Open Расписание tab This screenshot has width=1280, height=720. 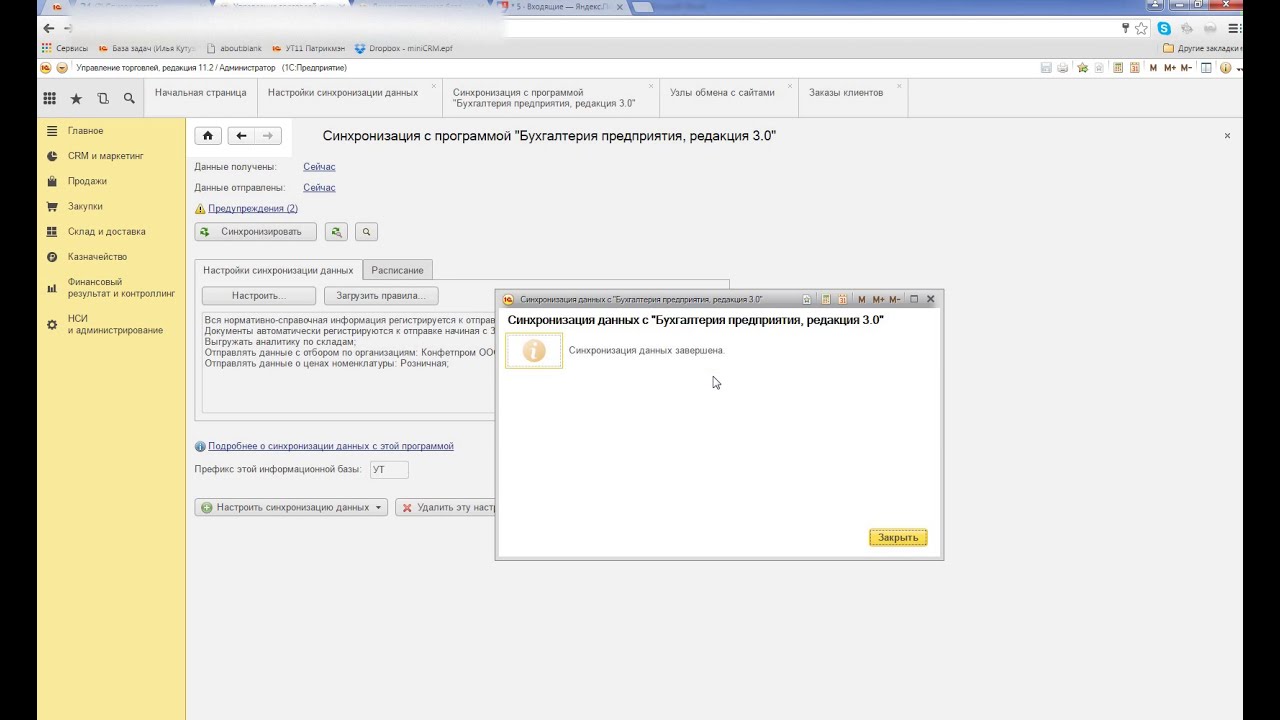tap(397, 270)
